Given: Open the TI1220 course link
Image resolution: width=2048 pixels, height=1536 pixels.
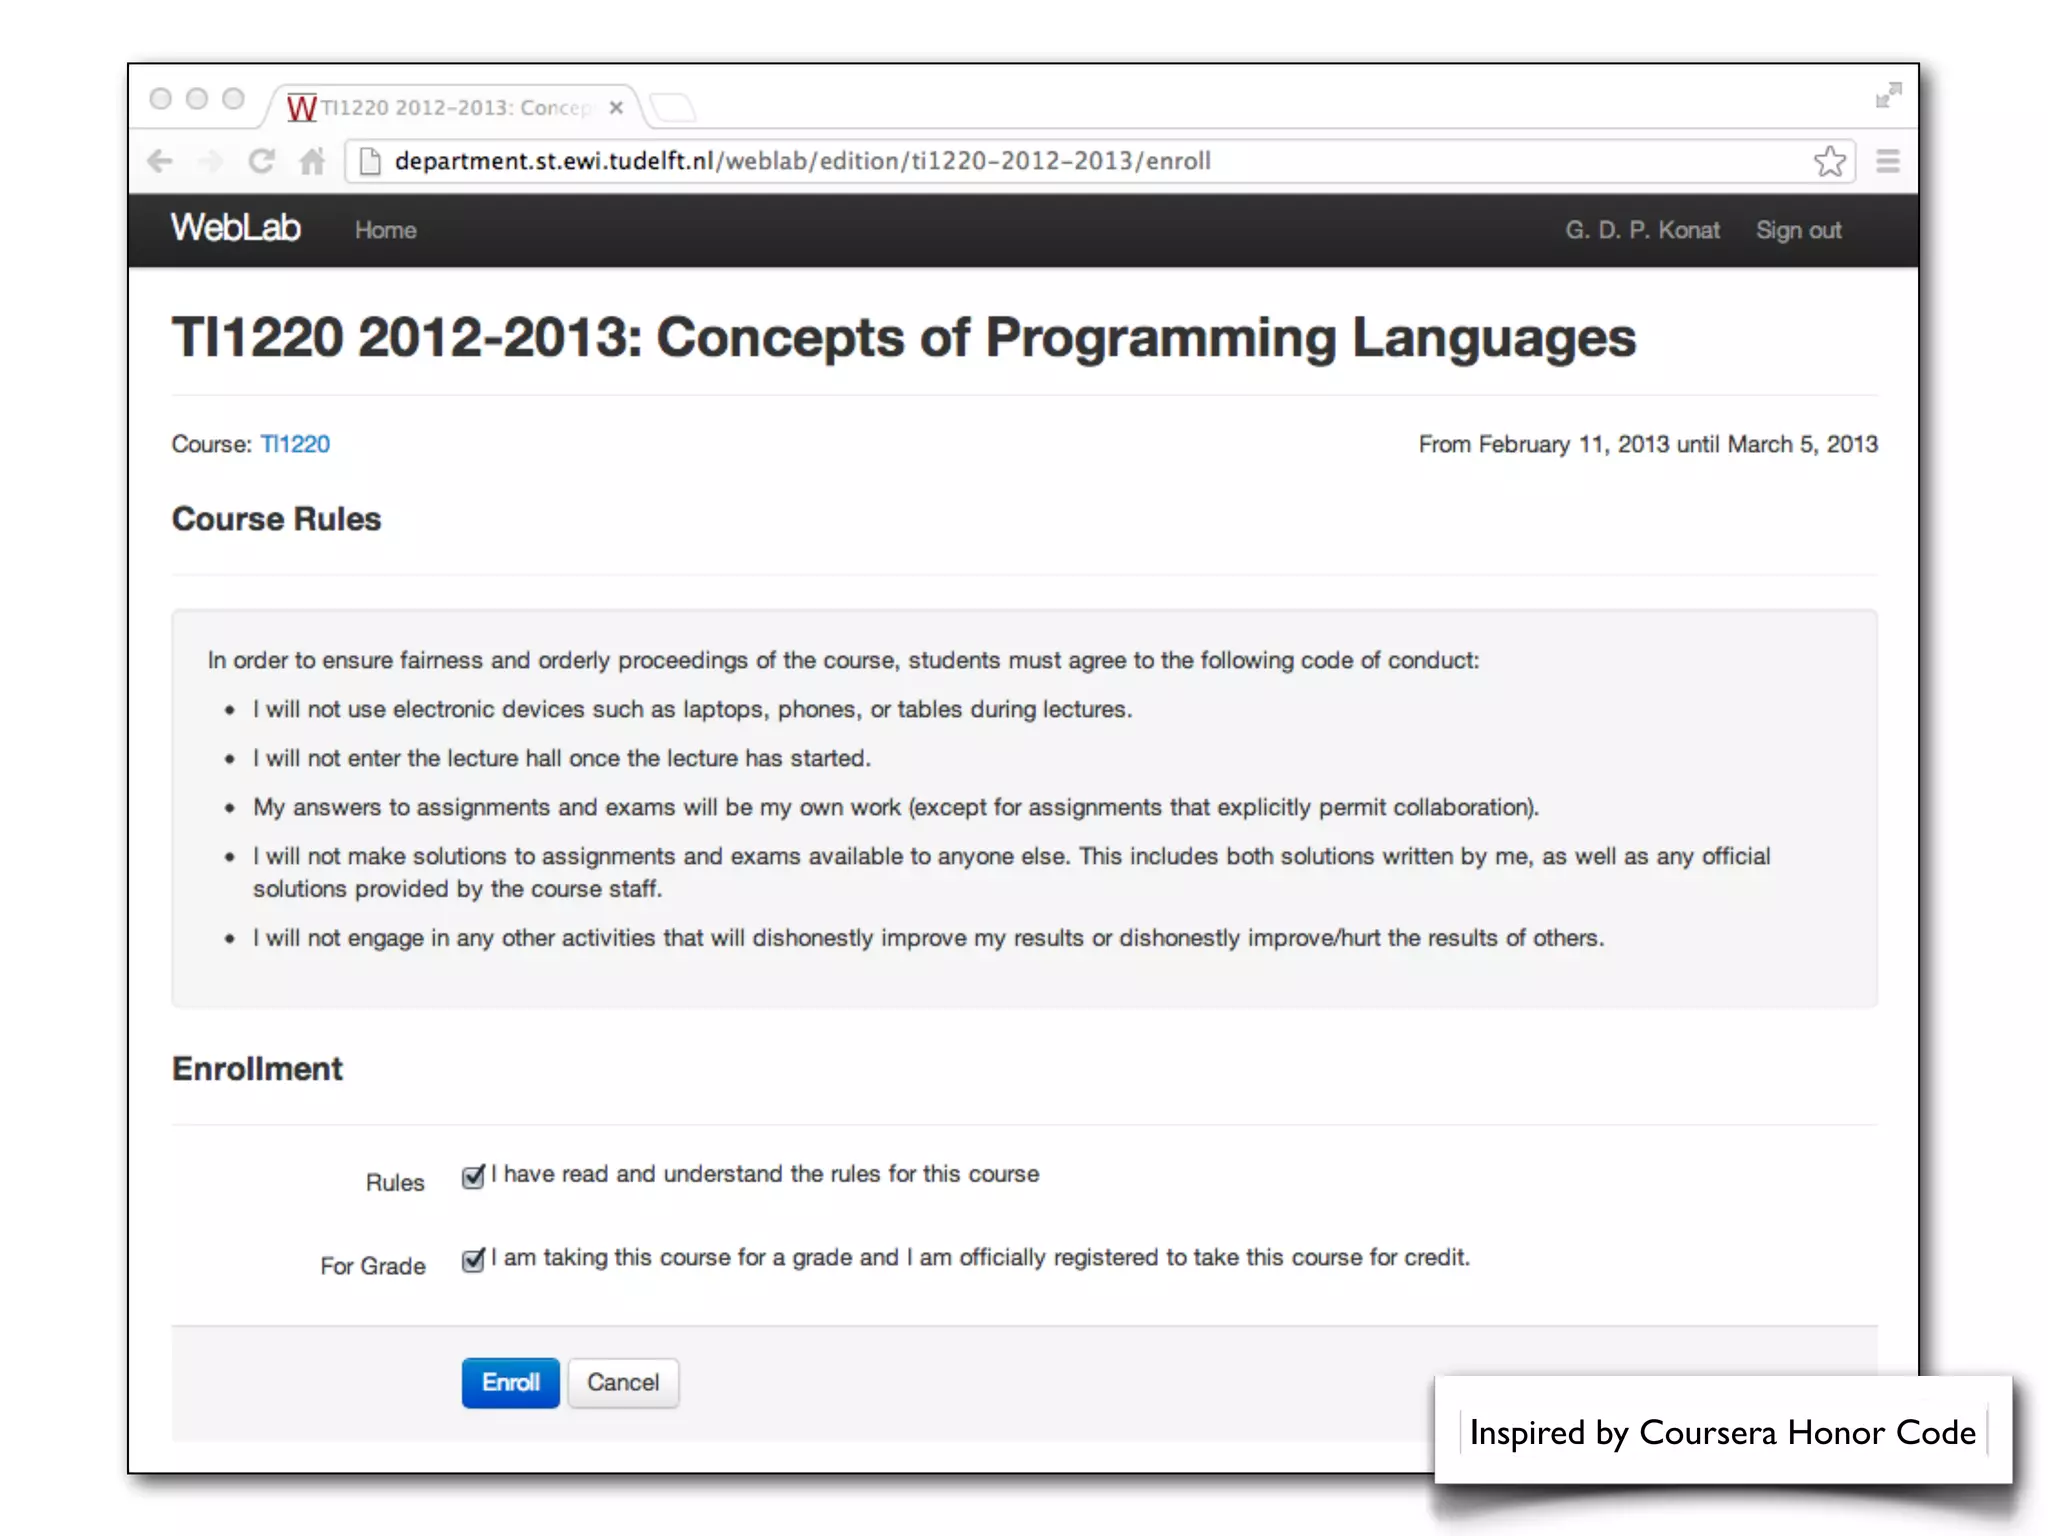Looking at the screenshot, I should (295, 444).
